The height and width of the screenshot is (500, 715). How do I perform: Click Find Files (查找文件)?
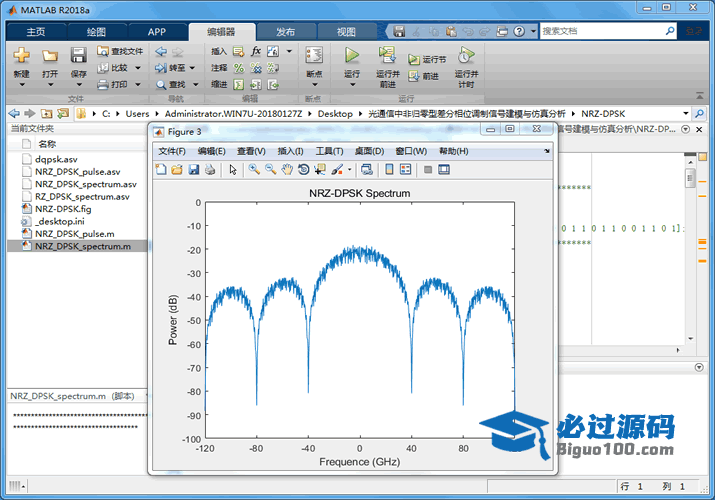pyautogui.click(x=120, y=51)
